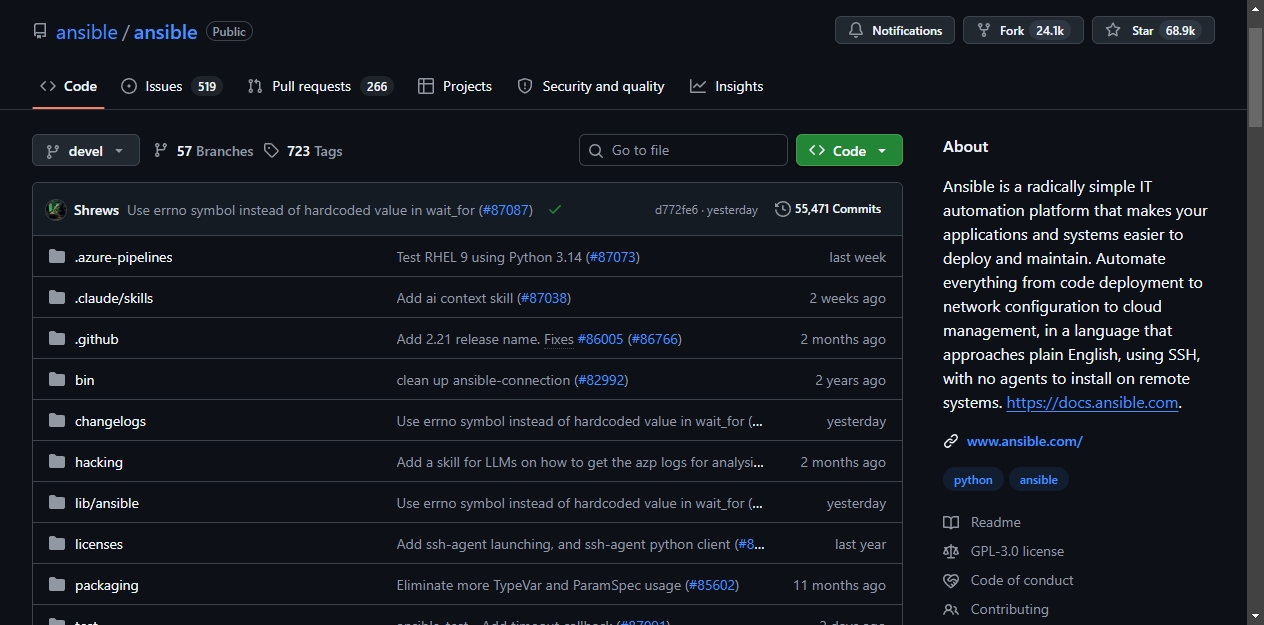Click the Shrews author name
1264x625 pixels.
point(96,210)
